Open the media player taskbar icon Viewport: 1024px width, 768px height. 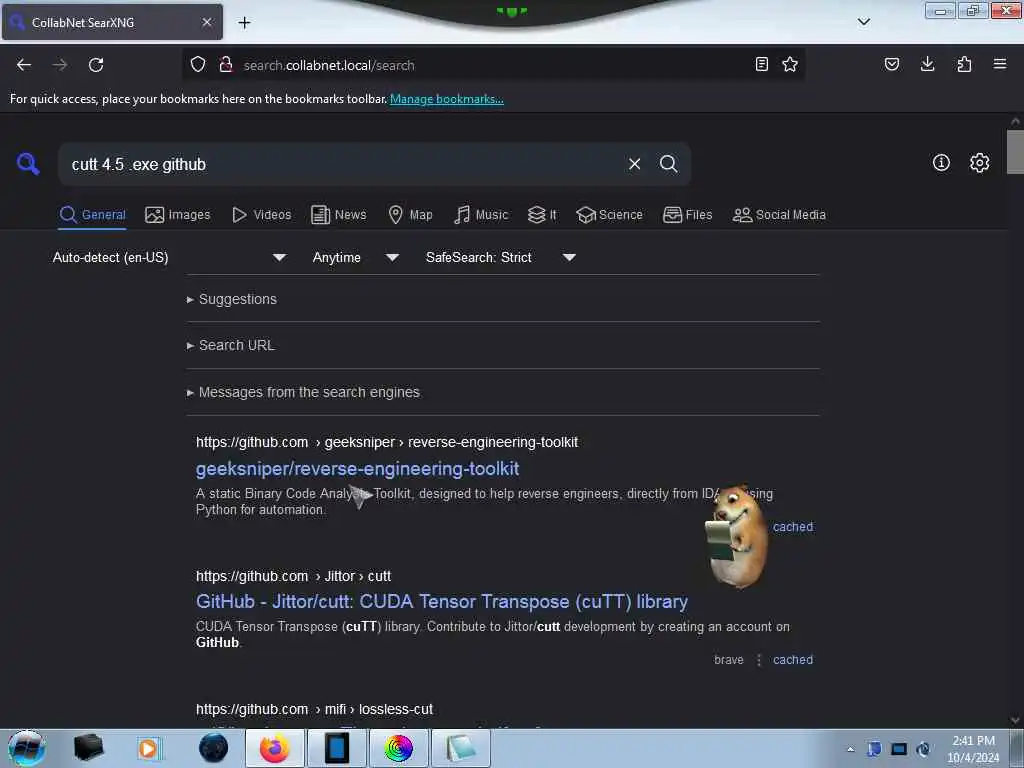148,748
